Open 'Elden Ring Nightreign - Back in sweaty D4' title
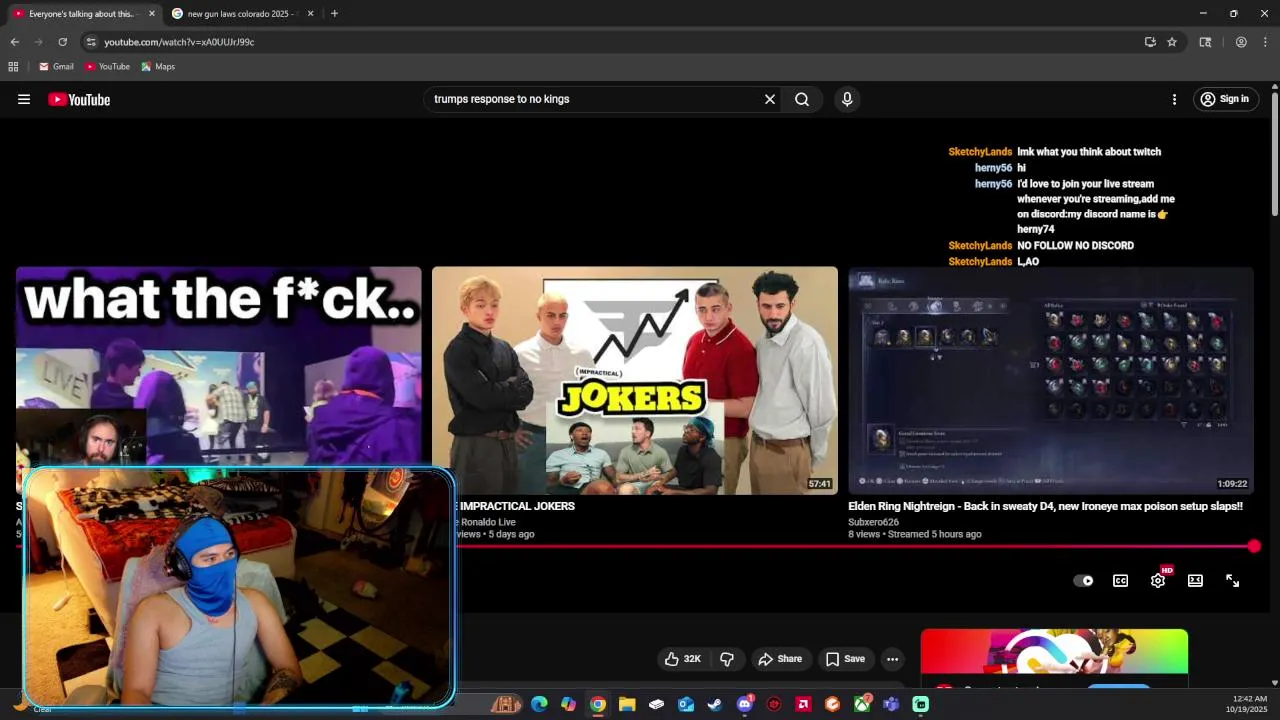 click(1045, 506)
